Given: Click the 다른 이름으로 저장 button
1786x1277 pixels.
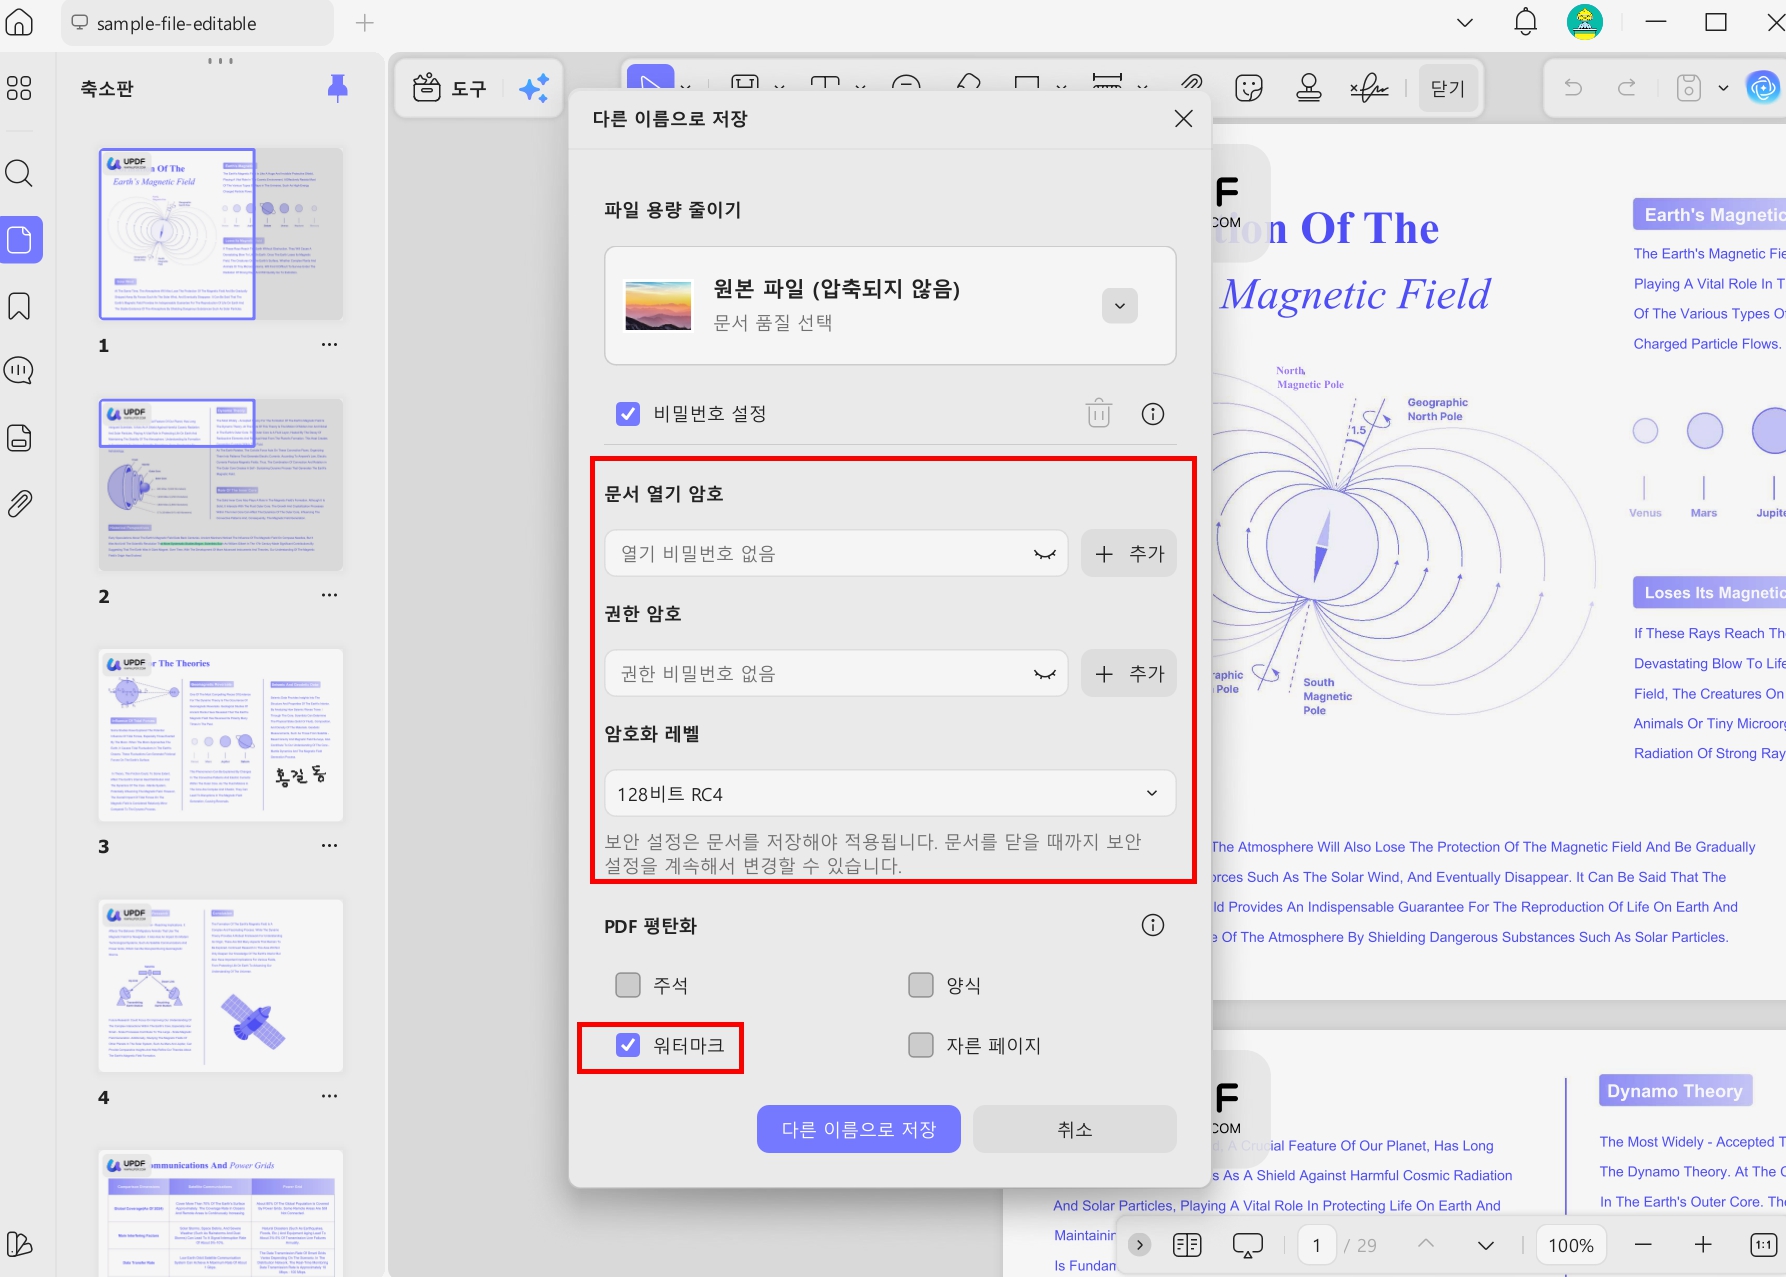Looking at the screenshot, I should (x=859, y=1129).
